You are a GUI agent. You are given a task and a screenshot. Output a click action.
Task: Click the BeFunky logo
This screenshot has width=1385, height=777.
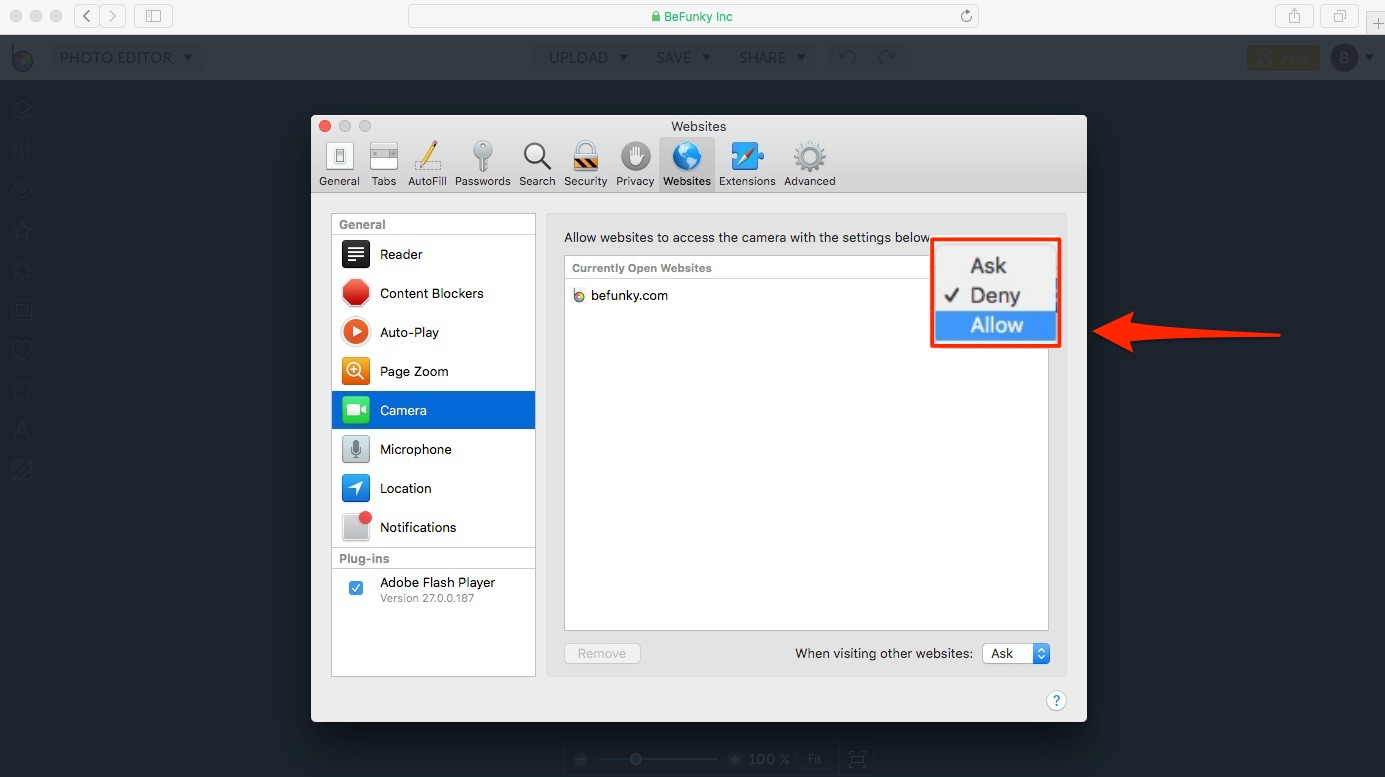point(22,58)
